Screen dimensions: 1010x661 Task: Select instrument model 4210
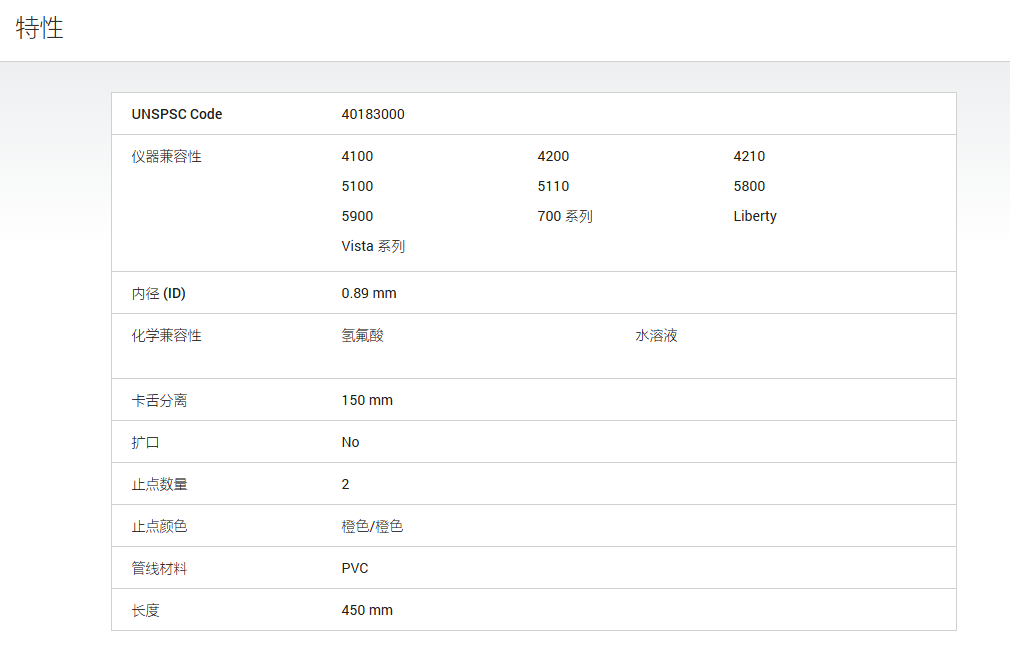click(x=749, y=157)
